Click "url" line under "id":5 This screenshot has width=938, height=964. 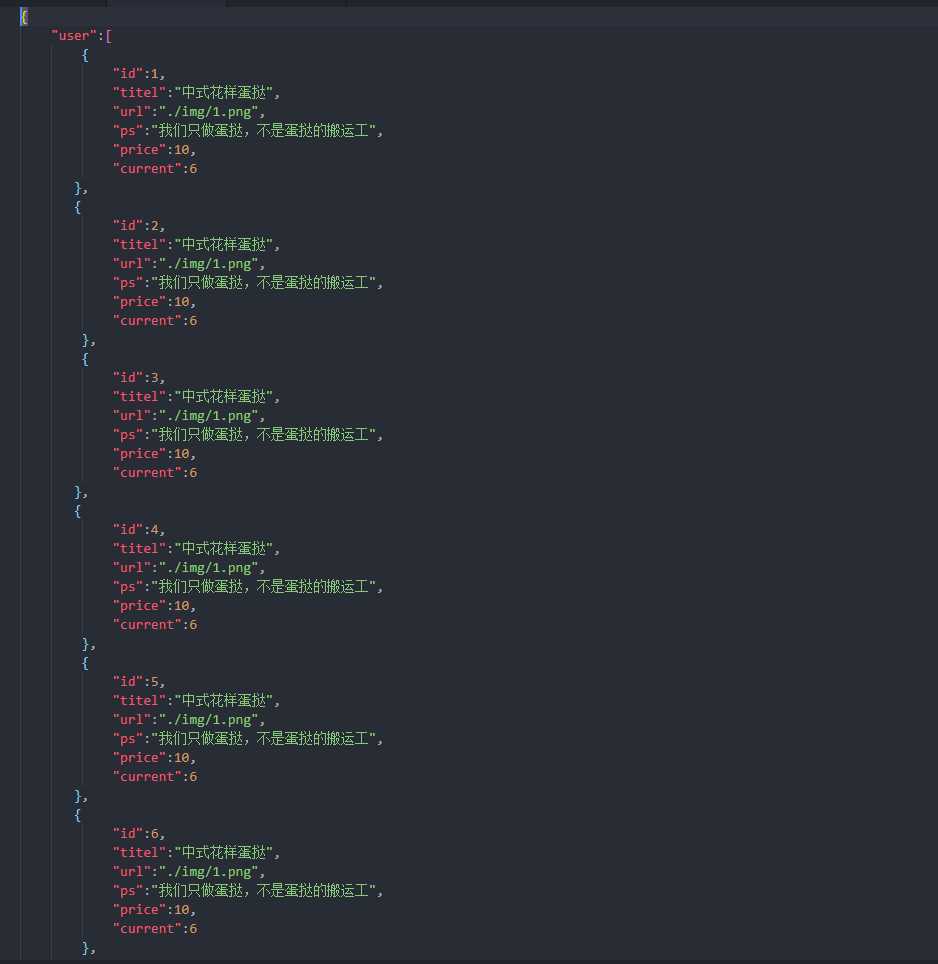(x=189, y=719)
